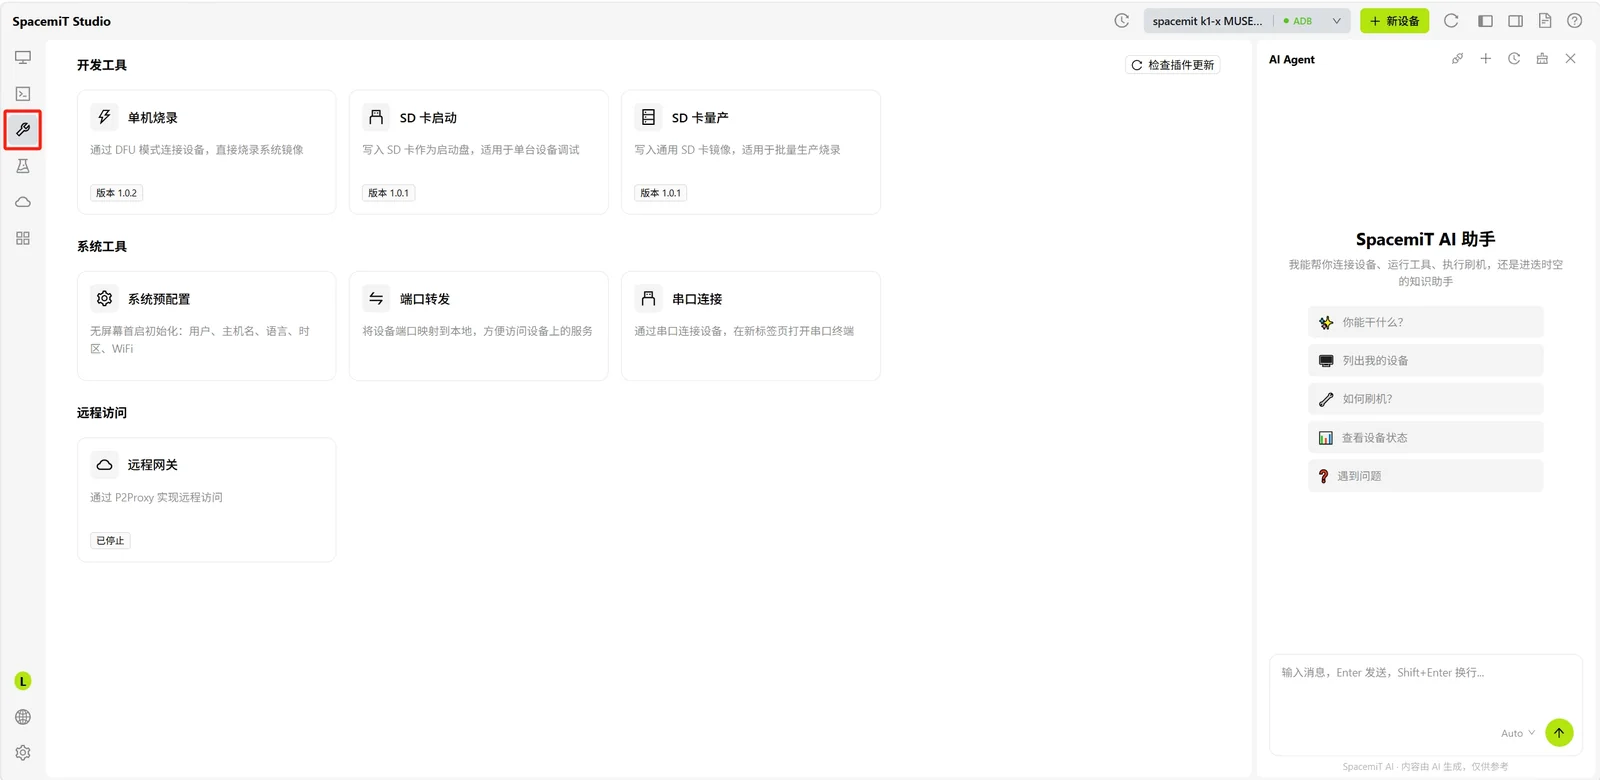Screen dimensions: 1600x780
Task: Click the SpacemiT AI 助手 heading
Action: 1425,239
